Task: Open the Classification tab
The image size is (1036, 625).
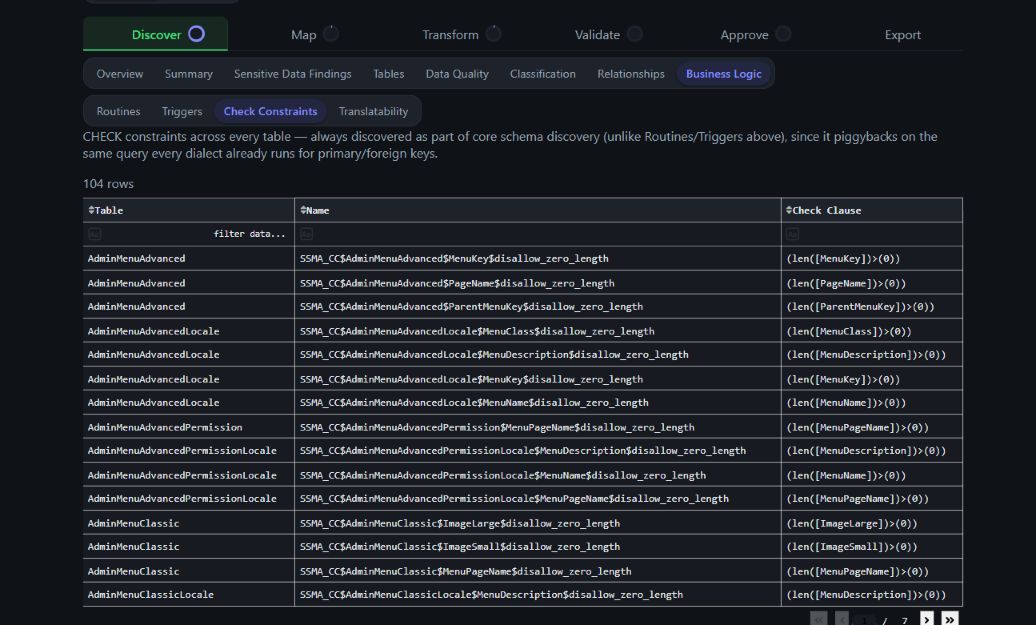Action: (542, 74)
